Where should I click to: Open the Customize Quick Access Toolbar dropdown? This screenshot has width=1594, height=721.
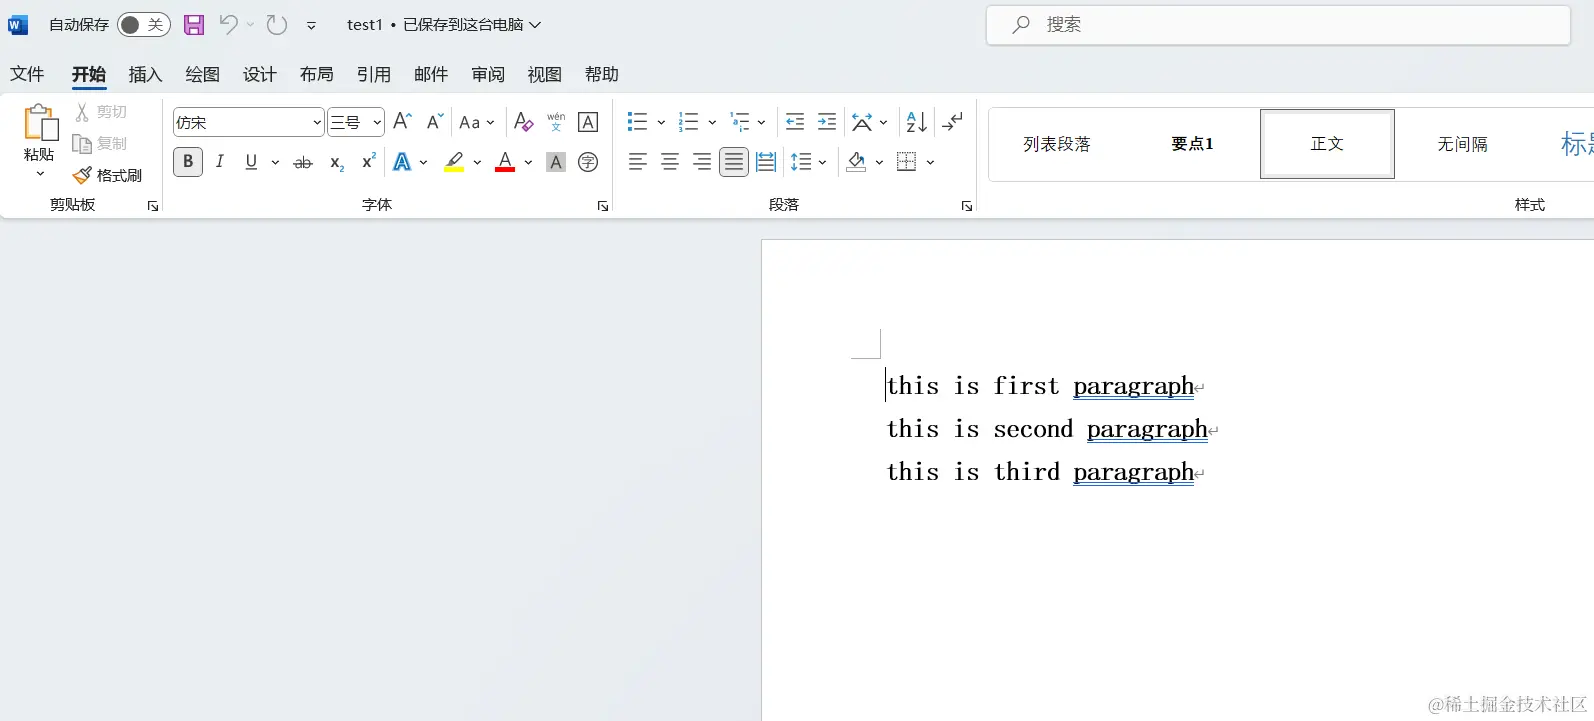[311, 25]
